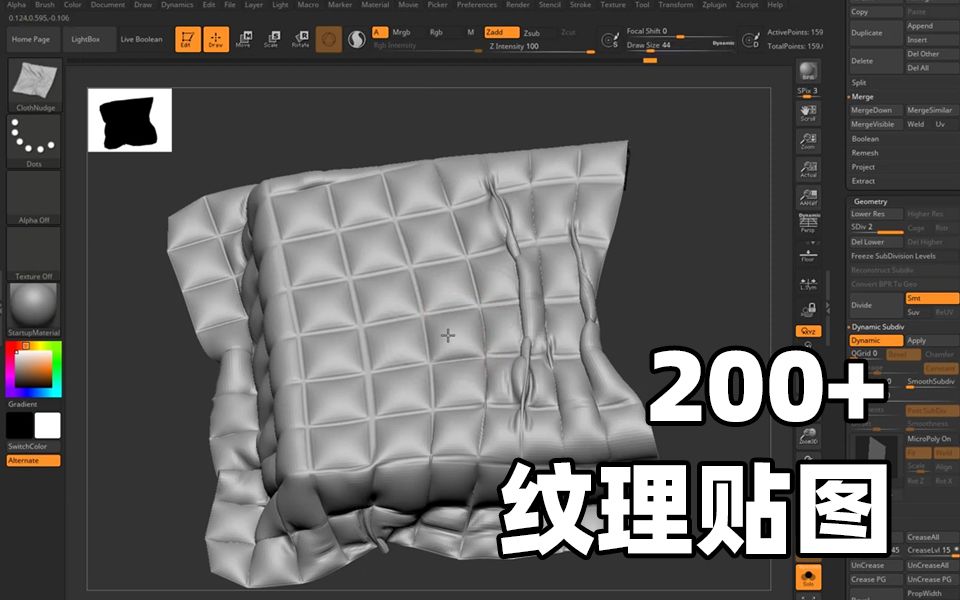960x600 pixels.
Task: Open the Document menu
Action: pyautogui.click(x=108, y=5)
